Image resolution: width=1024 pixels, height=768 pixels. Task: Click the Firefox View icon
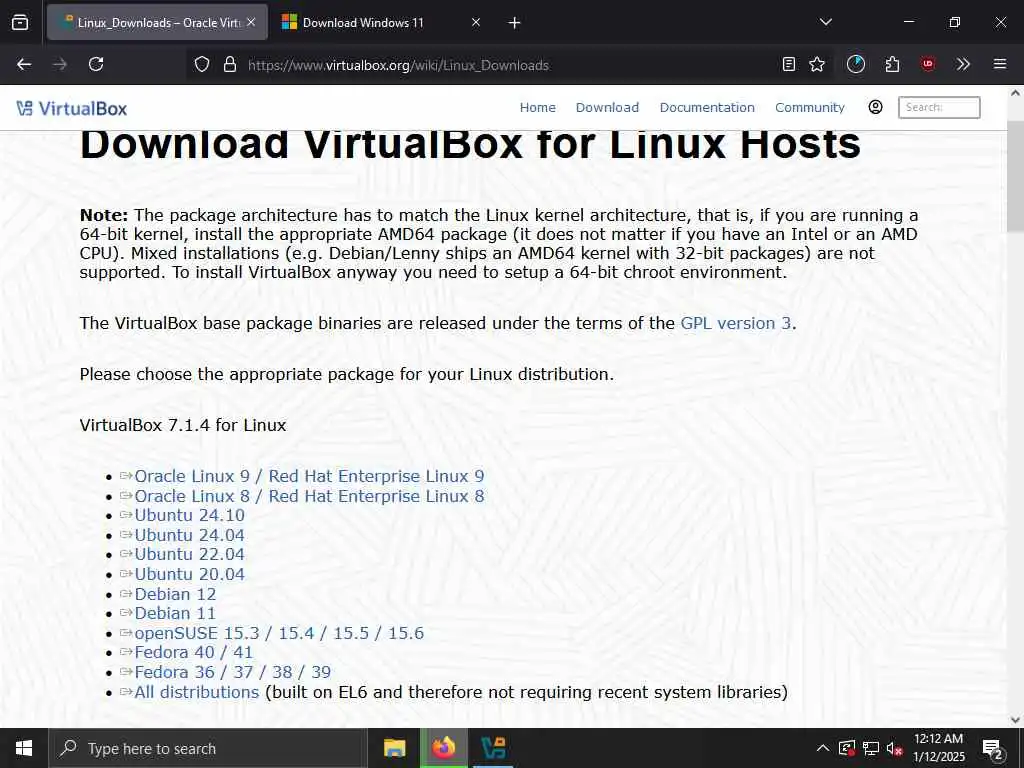coord(20,22)
